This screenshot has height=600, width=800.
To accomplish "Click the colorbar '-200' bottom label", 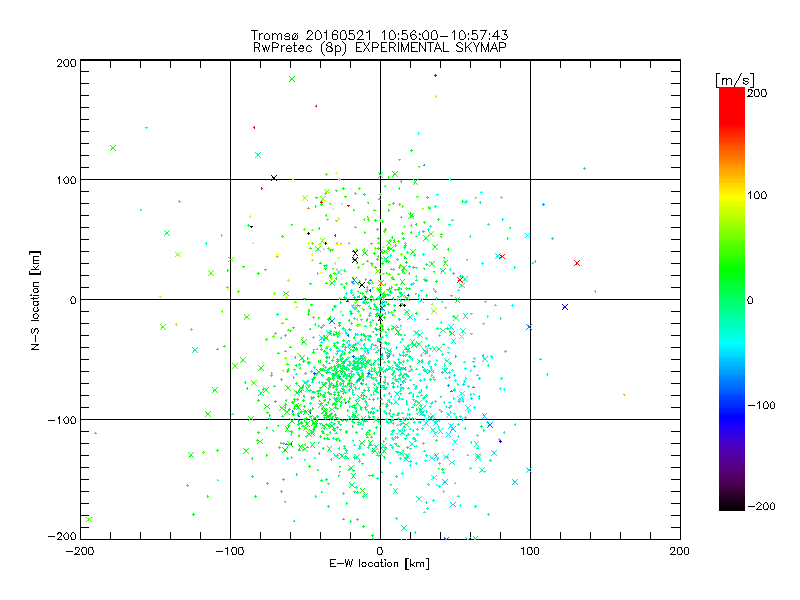I will [761, 507].
